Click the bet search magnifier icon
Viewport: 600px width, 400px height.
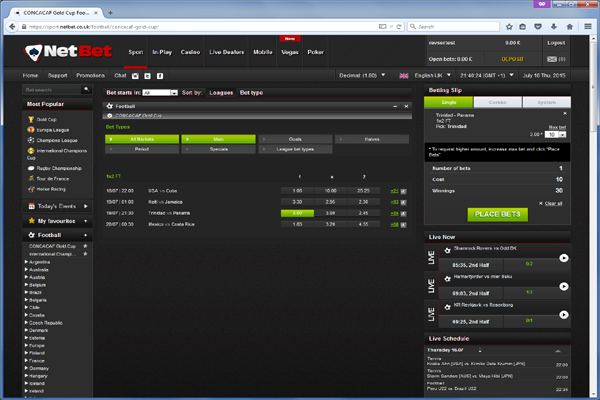86,90
